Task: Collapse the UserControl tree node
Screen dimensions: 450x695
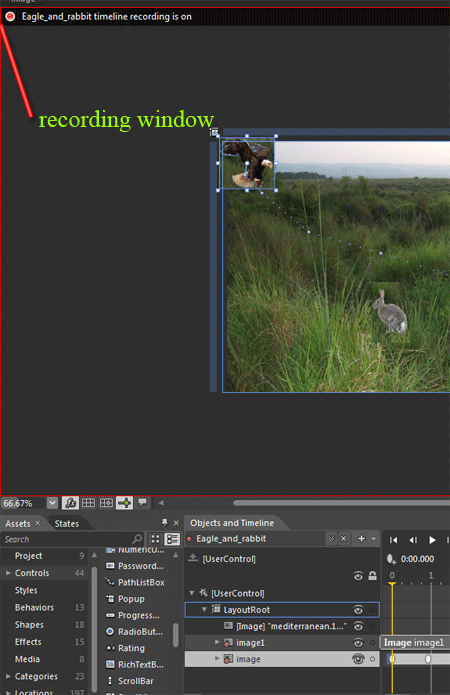Action: [x=192, y=593]
